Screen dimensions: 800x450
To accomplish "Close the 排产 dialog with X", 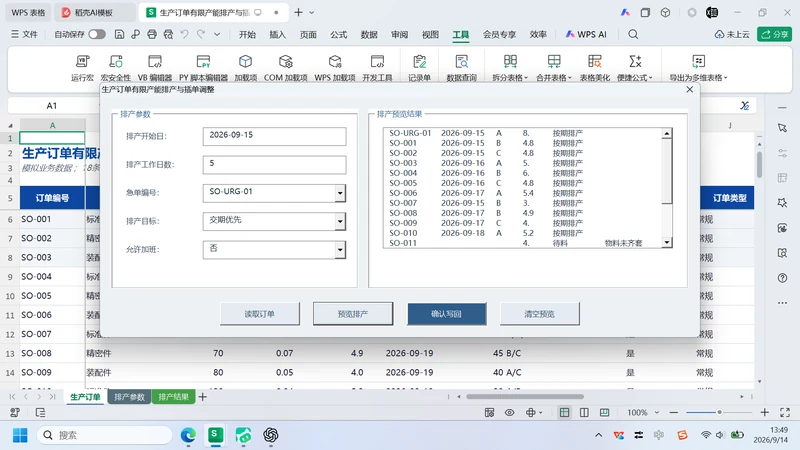I will pyautogui.click(x=690, y=89).
